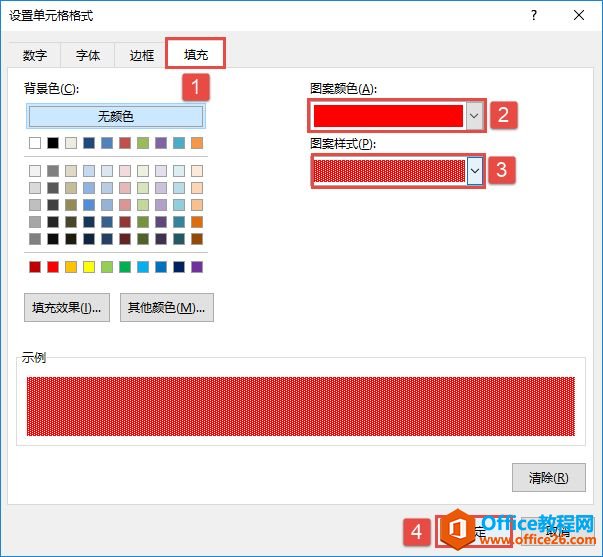Screen dimensions: 603x557
Task: Click the help question mark icon
Action: 534,15
